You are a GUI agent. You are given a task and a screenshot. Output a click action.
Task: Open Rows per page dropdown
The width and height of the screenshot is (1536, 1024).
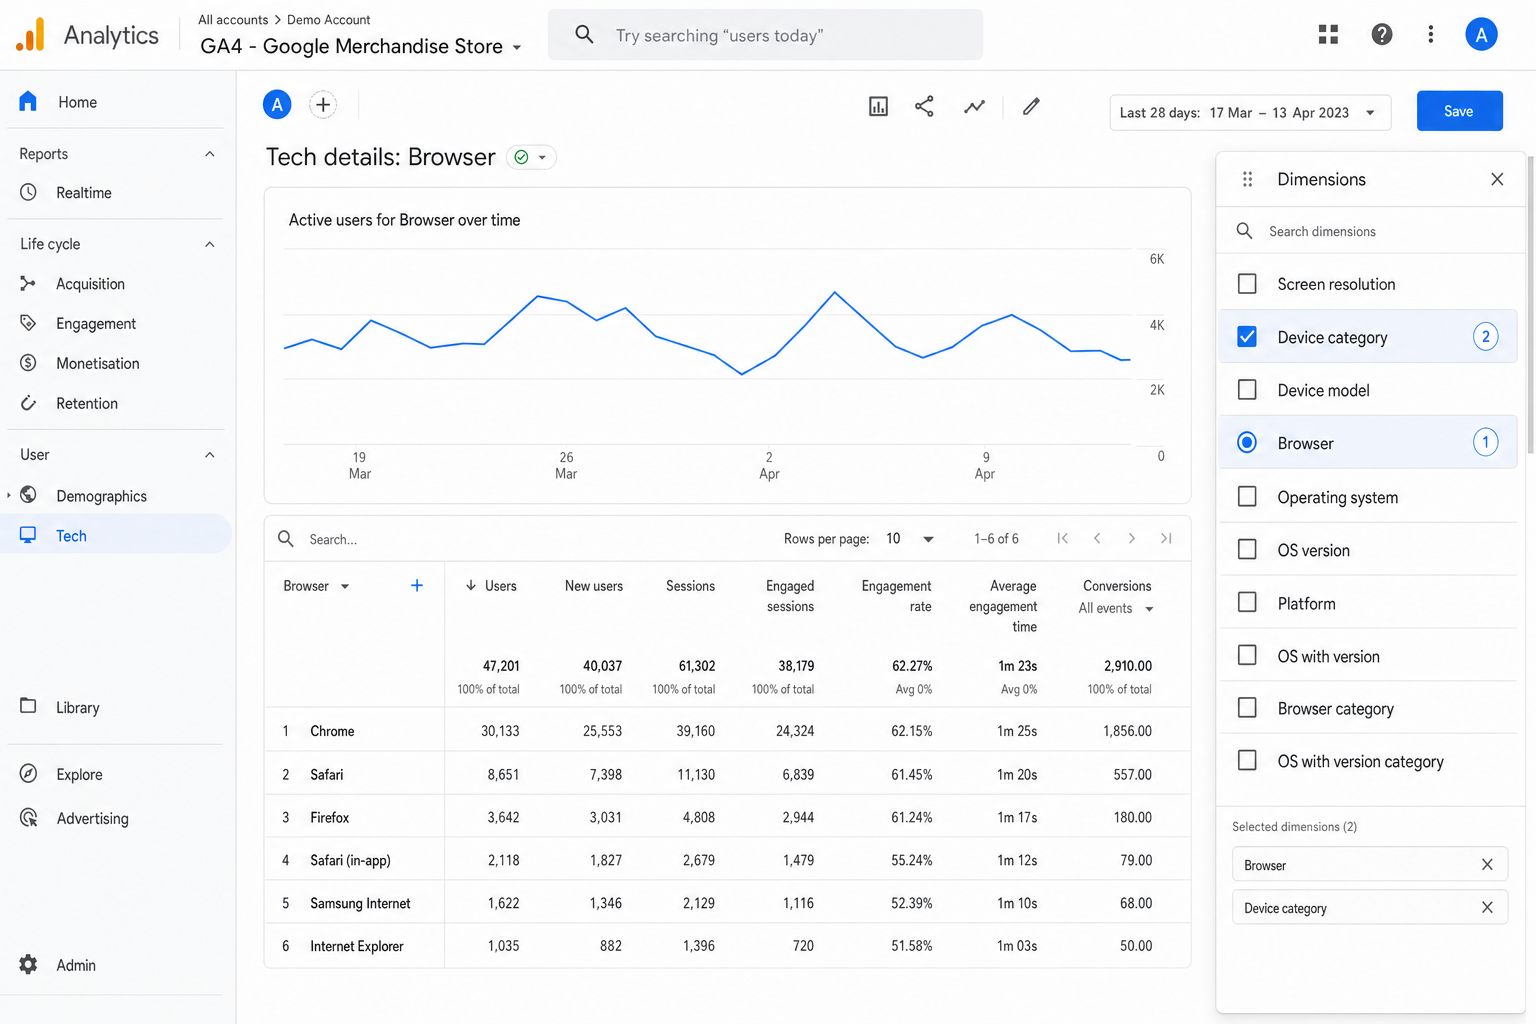pos(909,539)
